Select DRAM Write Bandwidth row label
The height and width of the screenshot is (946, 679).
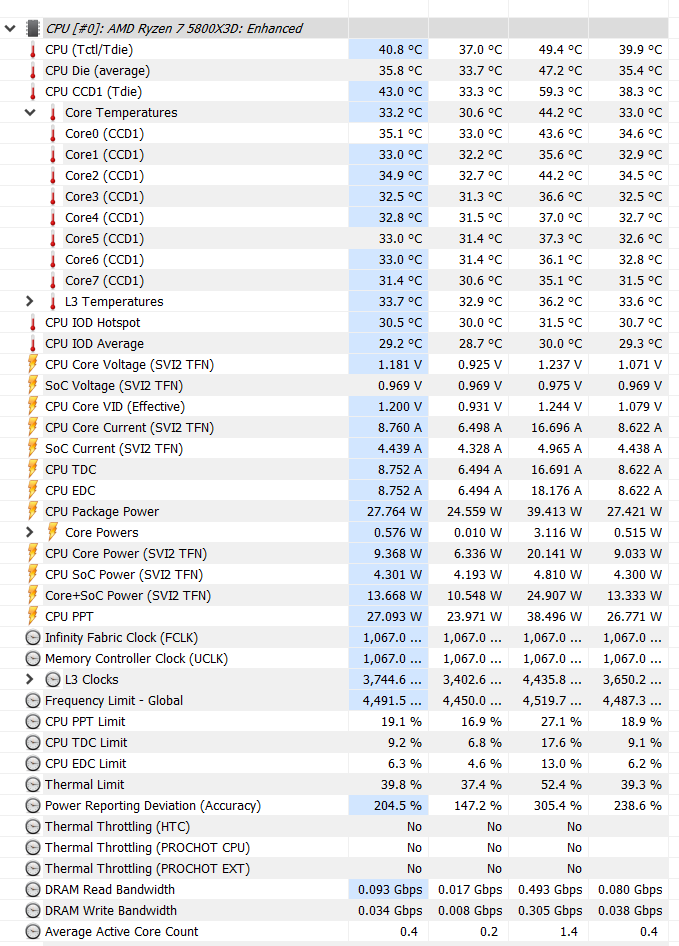(110, 910)
